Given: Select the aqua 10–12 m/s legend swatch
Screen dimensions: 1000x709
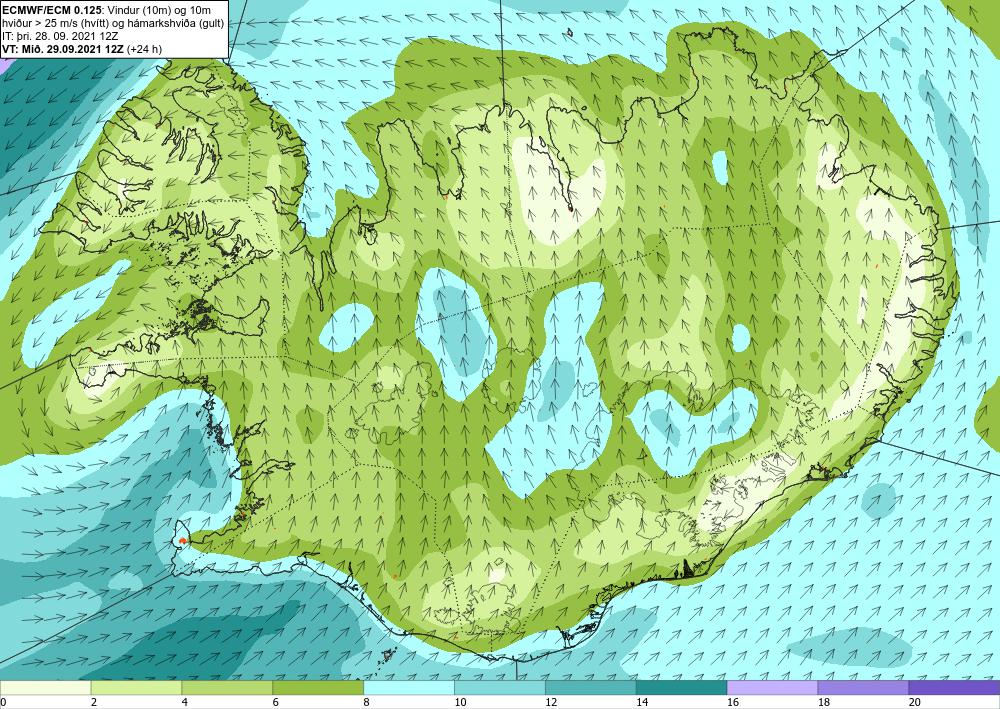Looking at the screenshot, I should 499,687.
